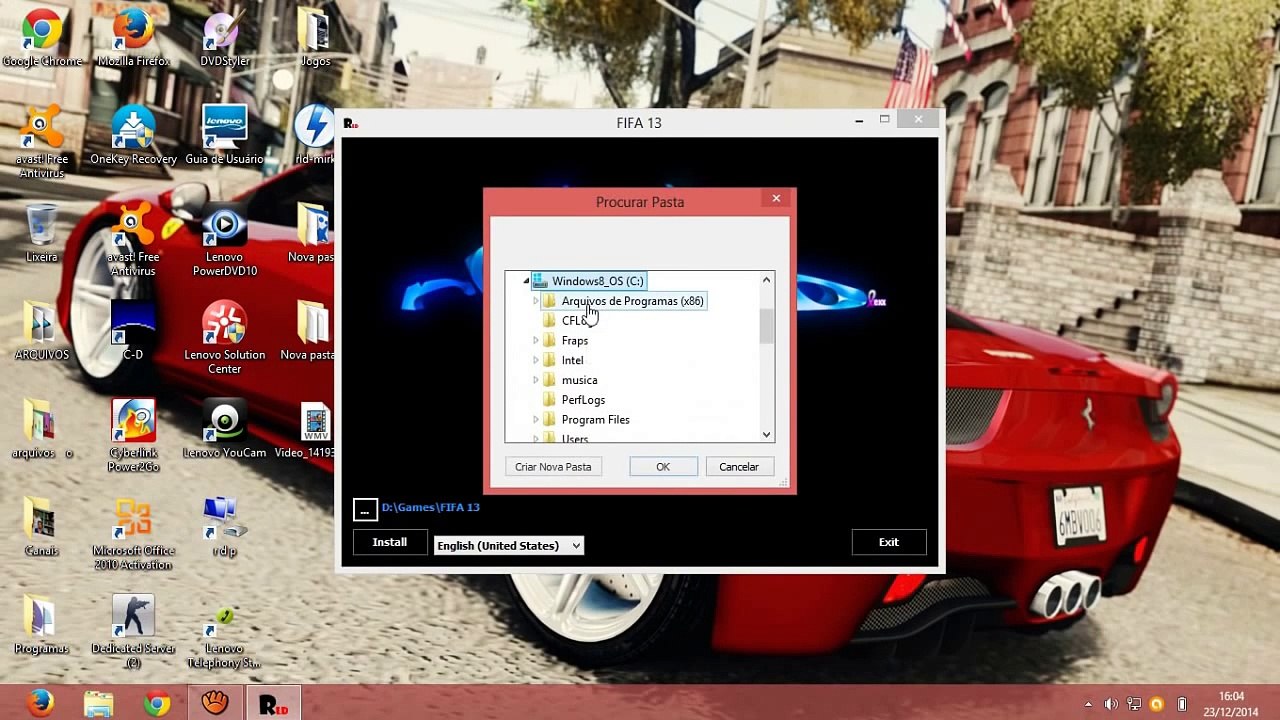Collapse the Windows8_OS (C:) drive node
The image size is (1280, 720).
(526, 281)
